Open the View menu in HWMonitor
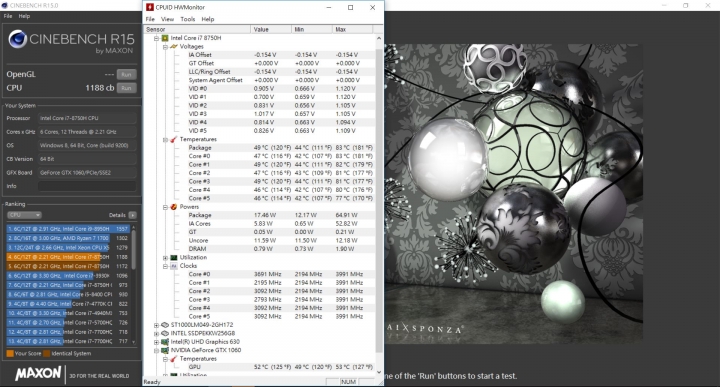This screenshot has height=387, width=720. tap(167, 19)
